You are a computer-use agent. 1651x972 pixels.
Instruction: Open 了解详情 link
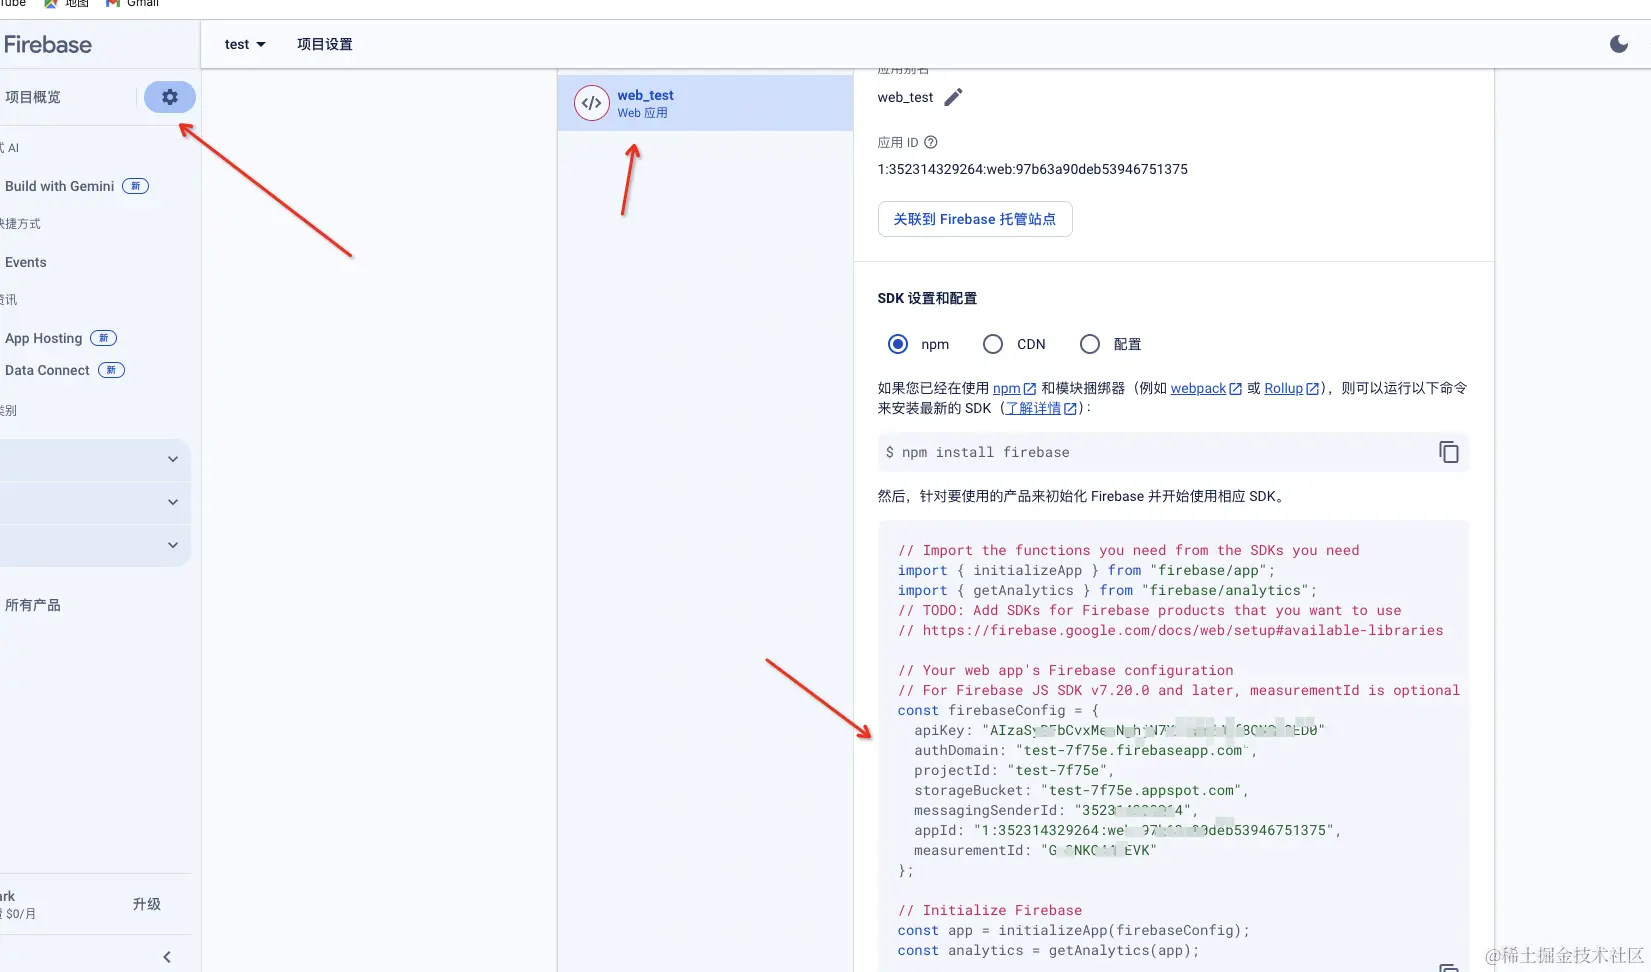1041,408
